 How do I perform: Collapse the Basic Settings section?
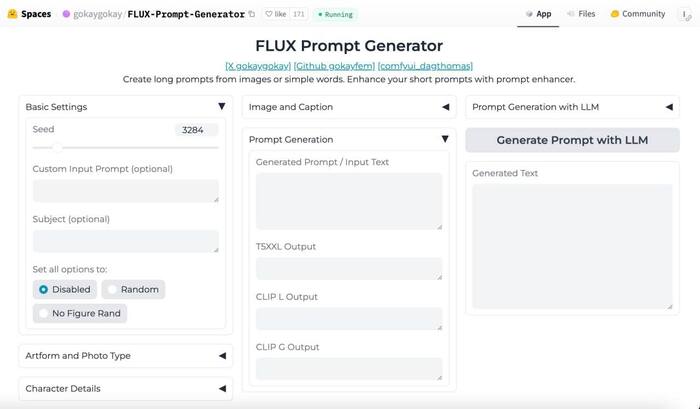(x=221, y=107)
